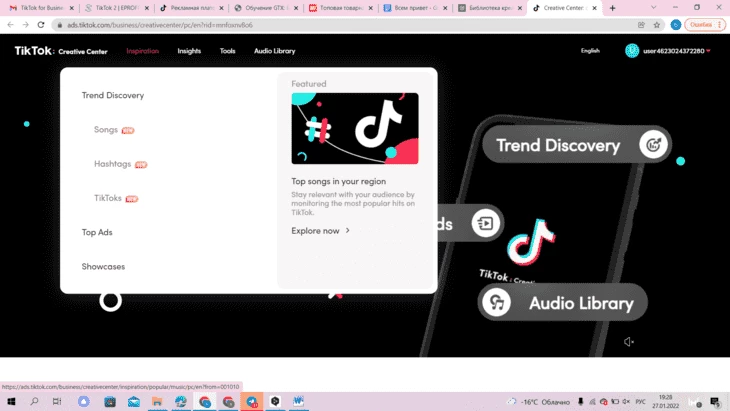Change language from English

[590, 51]
